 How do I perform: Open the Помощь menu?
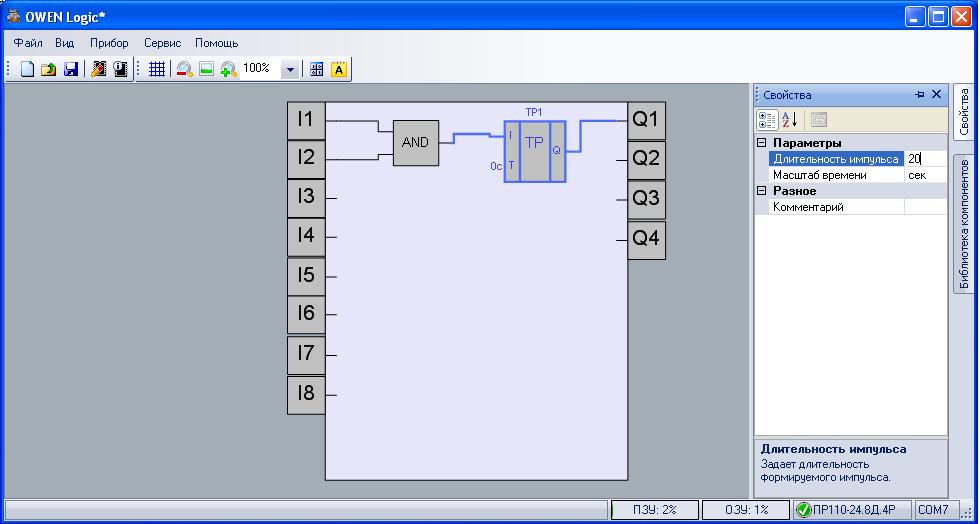(216, 43)
